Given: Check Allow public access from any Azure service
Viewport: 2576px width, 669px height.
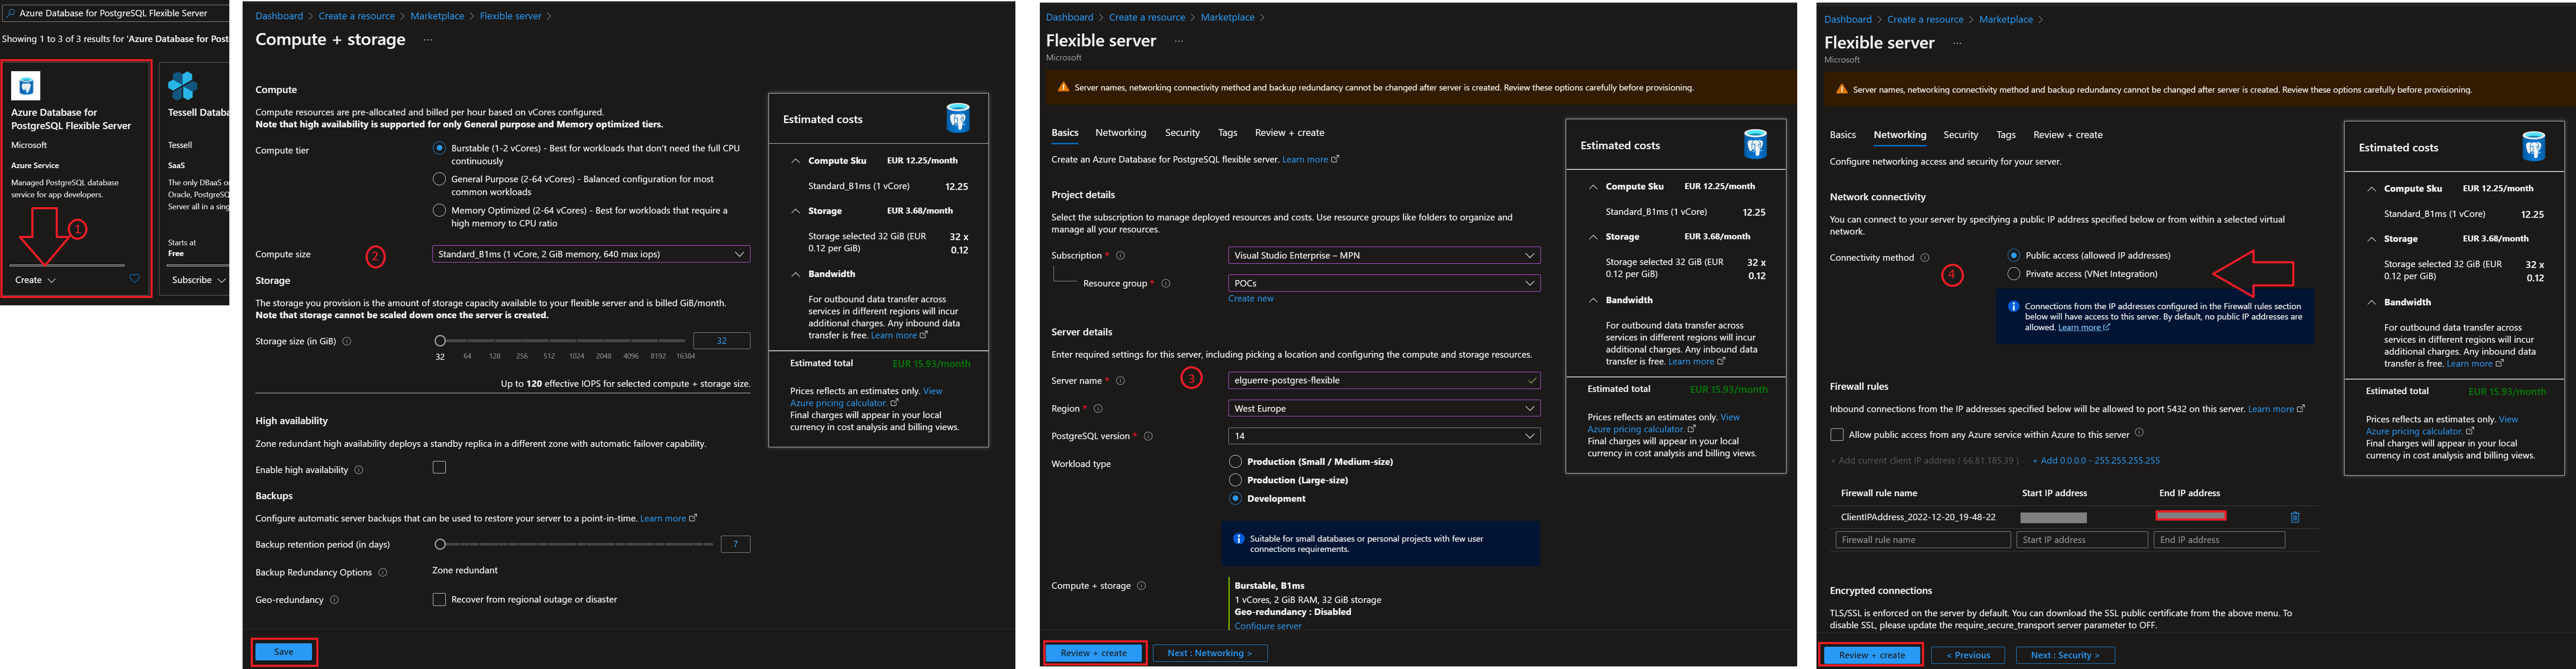Looking at the screenshot, I should pos(1837,435).
